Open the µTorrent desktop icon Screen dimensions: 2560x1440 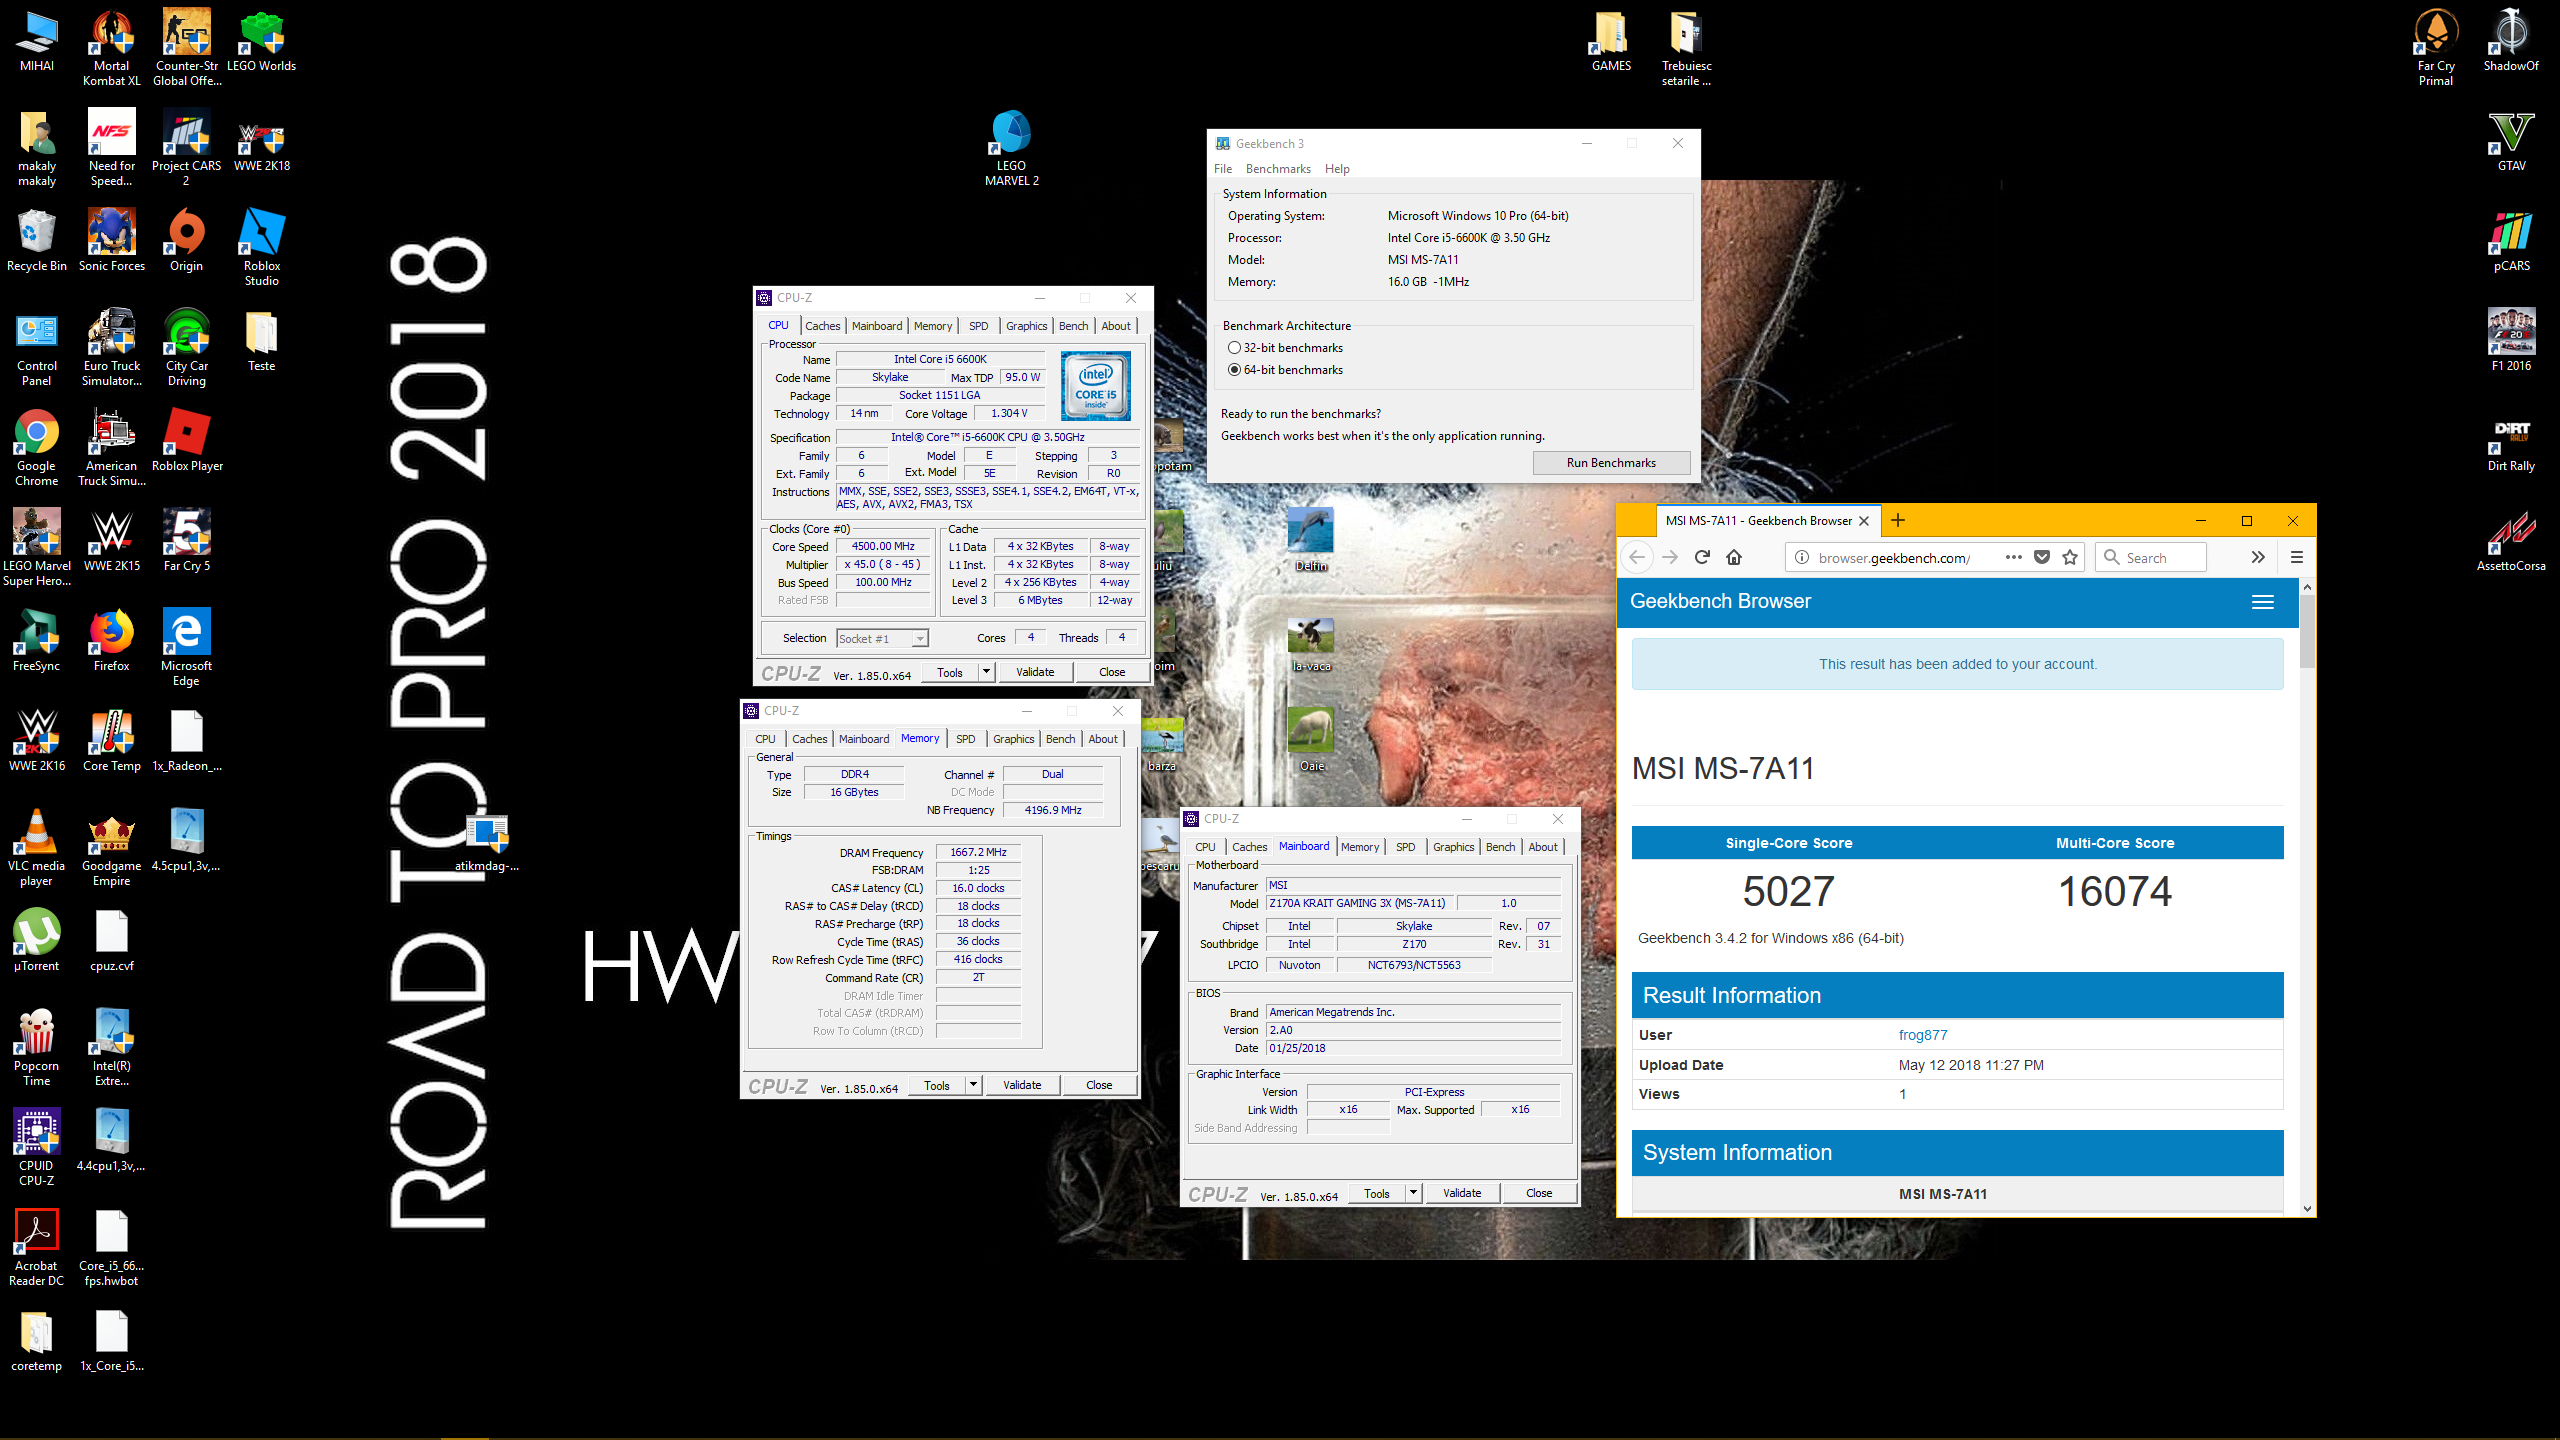37,940
